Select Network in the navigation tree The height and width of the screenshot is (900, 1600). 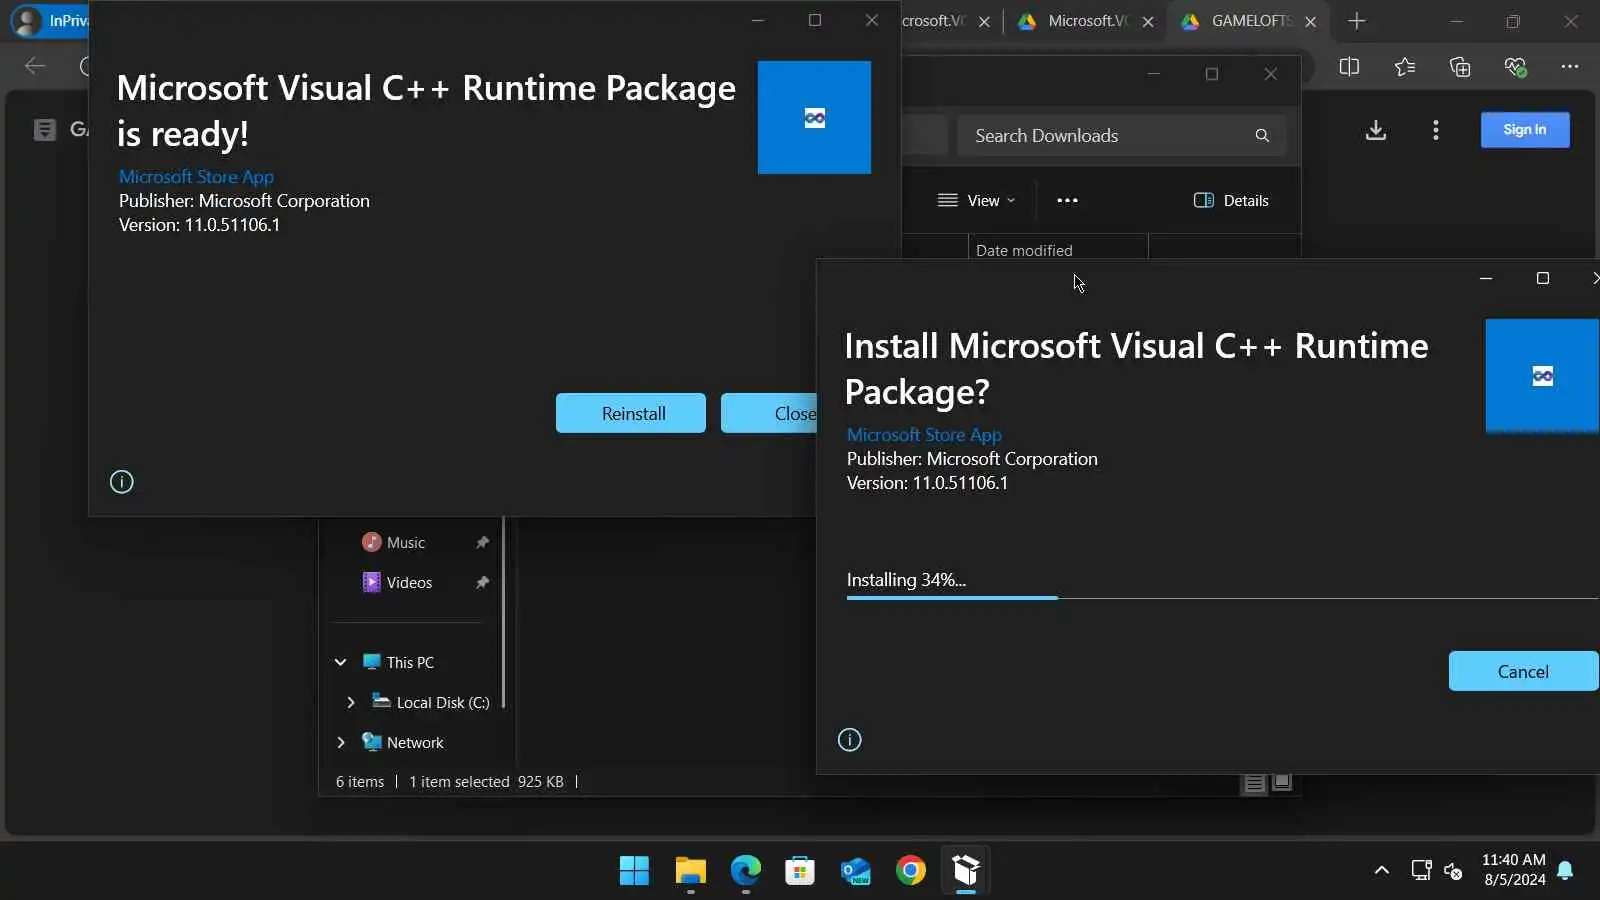(415, 742)
